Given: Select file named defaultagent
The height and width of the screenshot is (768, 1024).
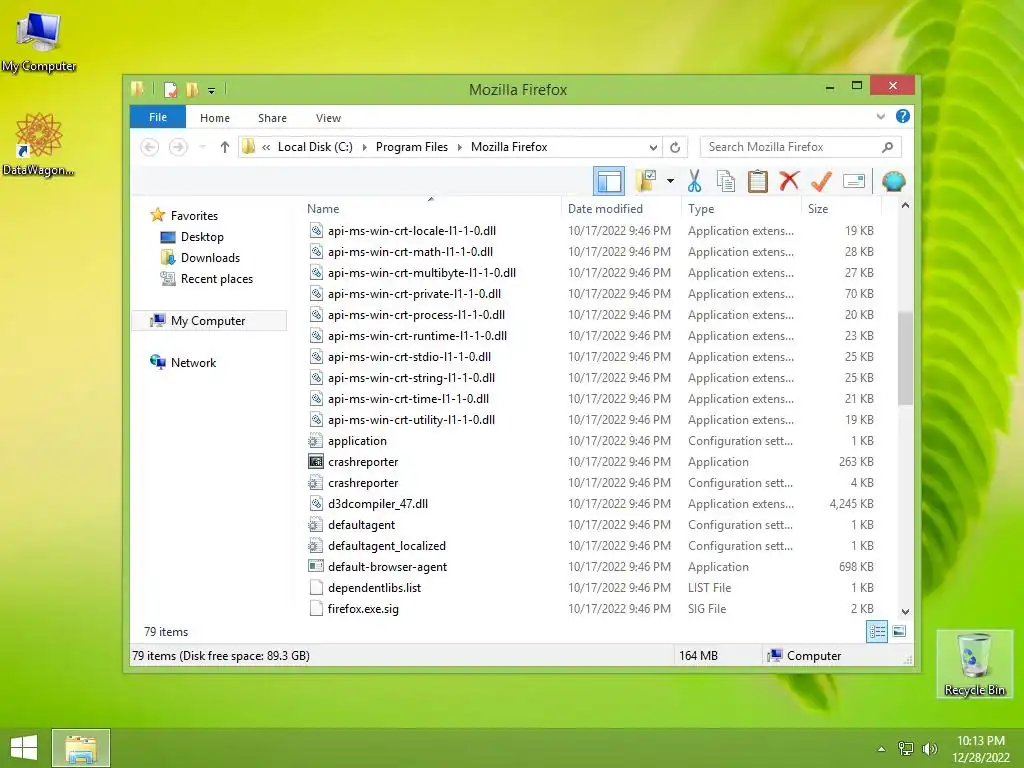Looking at the screenshot, I should point(361,525).
